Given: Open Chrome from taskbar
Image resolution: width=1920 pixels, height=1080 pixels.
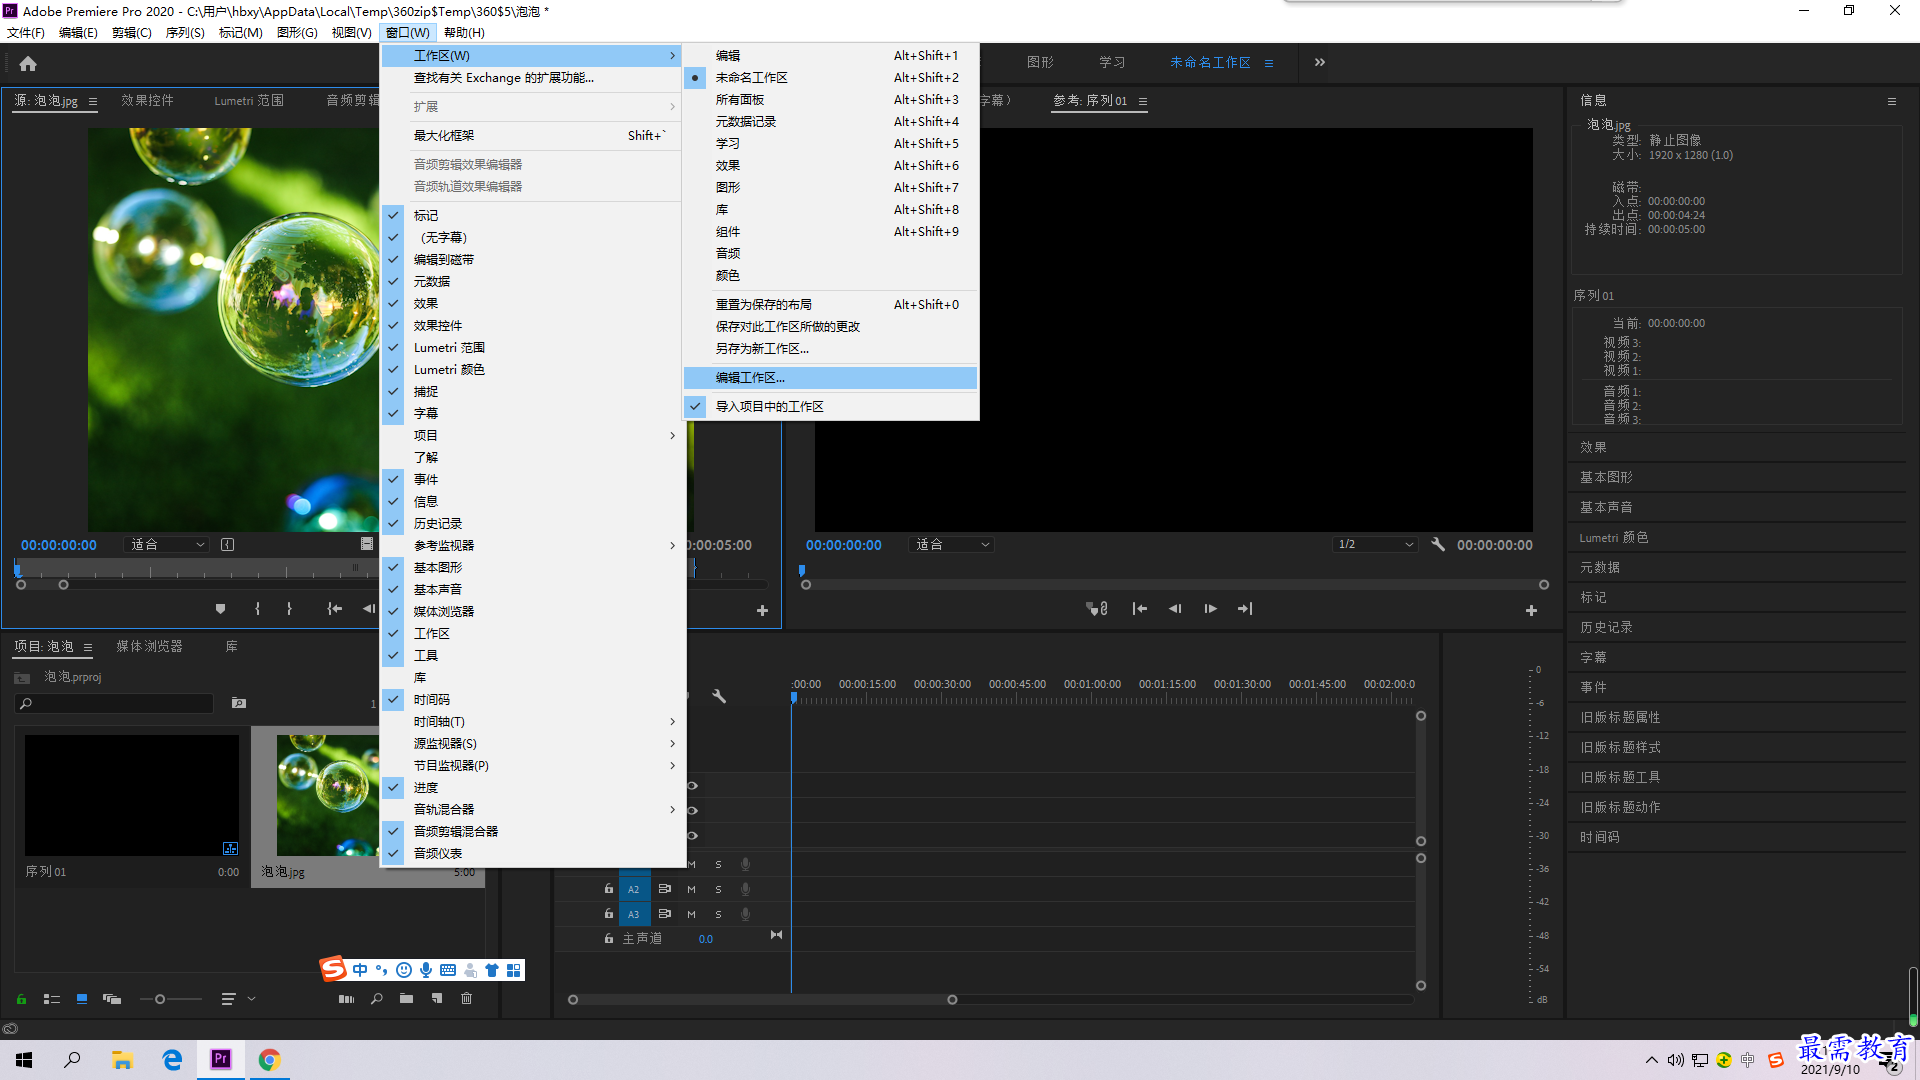Looking at the screenshot, I should click(x=270, y=1060).
